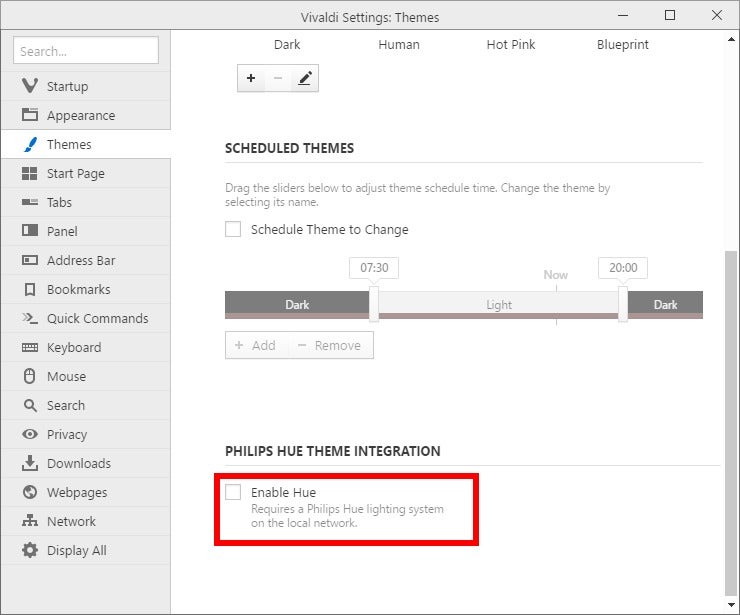The image size is (740, 615).
Task: Enable Schedule Theme to Change checkbox
Action: click(x=233, y=229)
